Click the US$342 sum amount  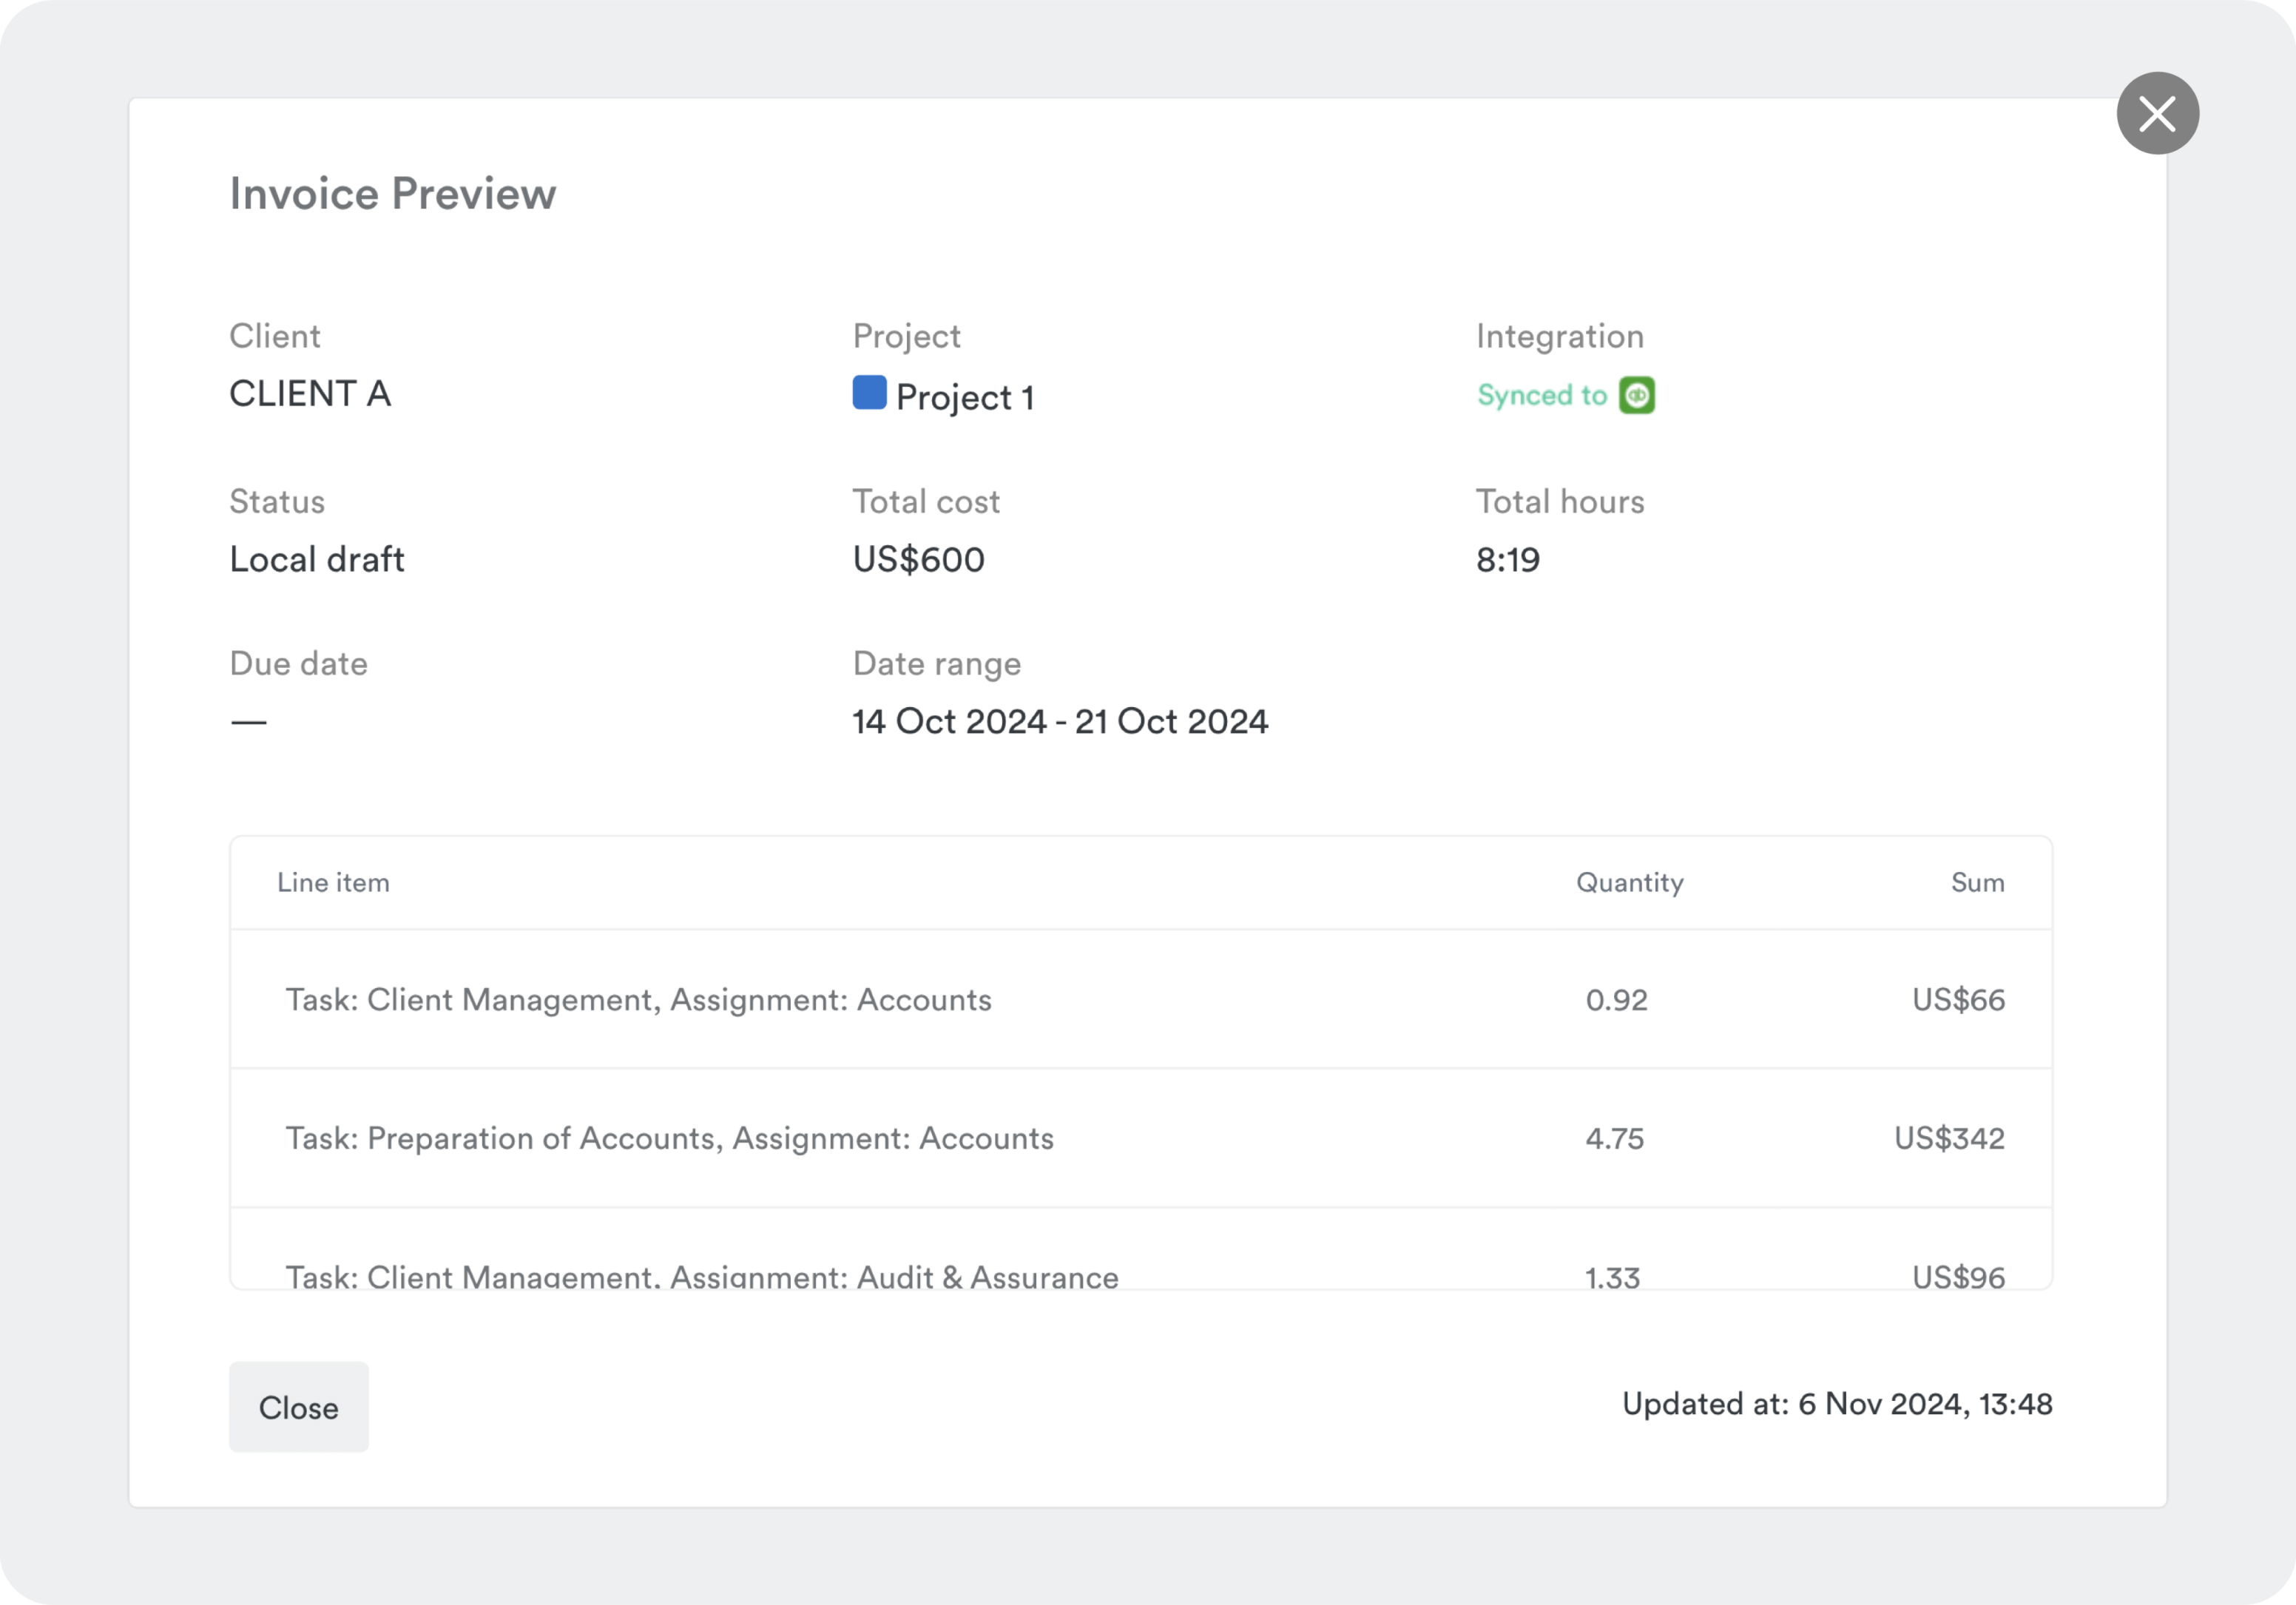(x=1949, y=1138)
